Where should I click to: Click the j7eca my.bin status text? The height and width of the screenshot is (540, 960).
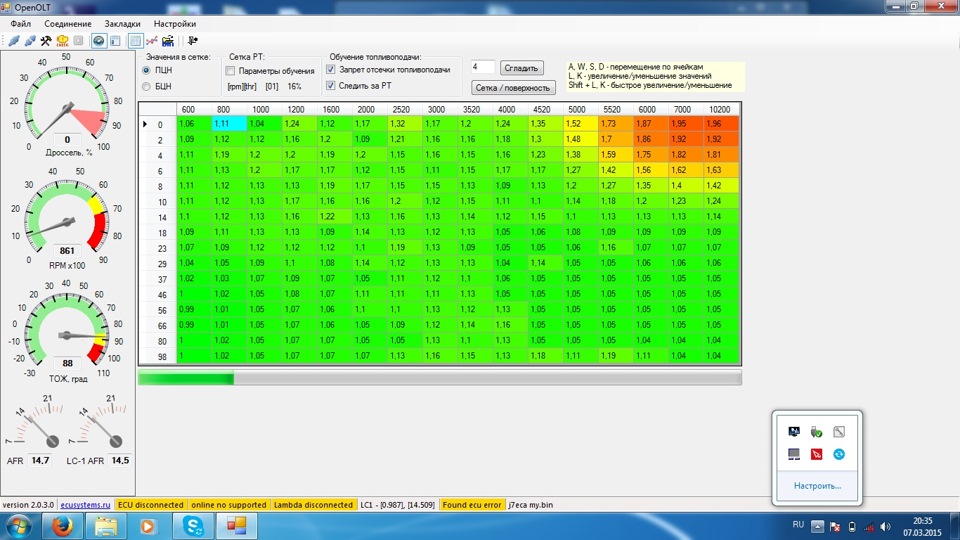[531, 505]
